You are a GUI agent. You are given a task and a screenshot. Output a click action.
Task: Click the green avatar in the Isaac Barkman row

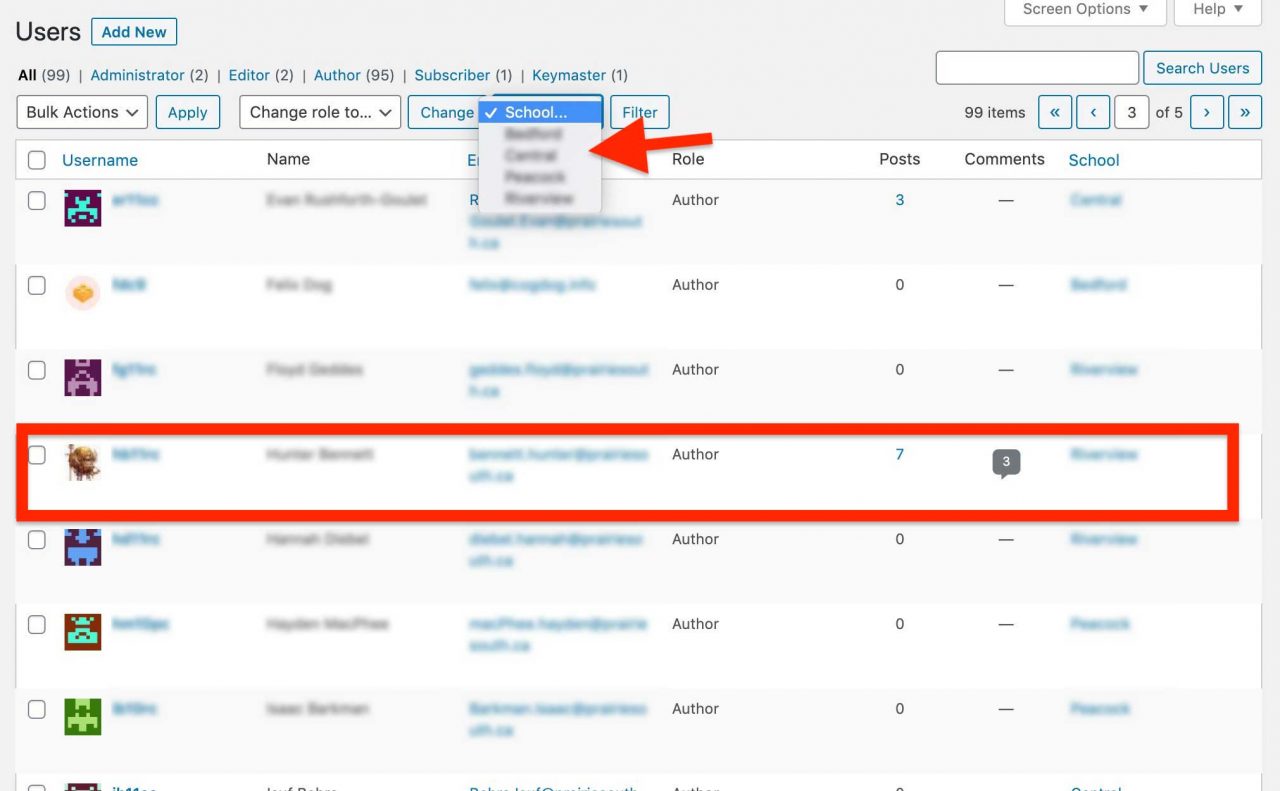click(x=83, y=717)
